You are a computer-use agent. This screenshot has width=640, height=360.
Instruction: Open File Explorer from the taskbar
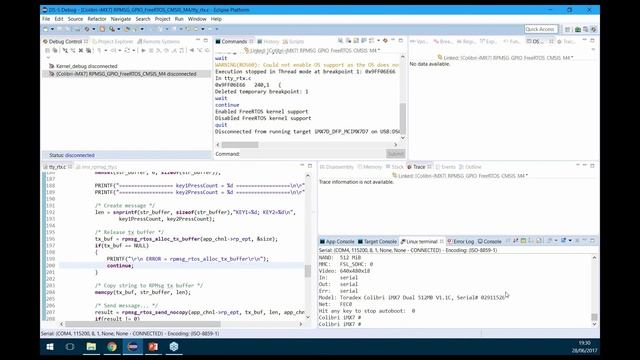click(91, 347)
